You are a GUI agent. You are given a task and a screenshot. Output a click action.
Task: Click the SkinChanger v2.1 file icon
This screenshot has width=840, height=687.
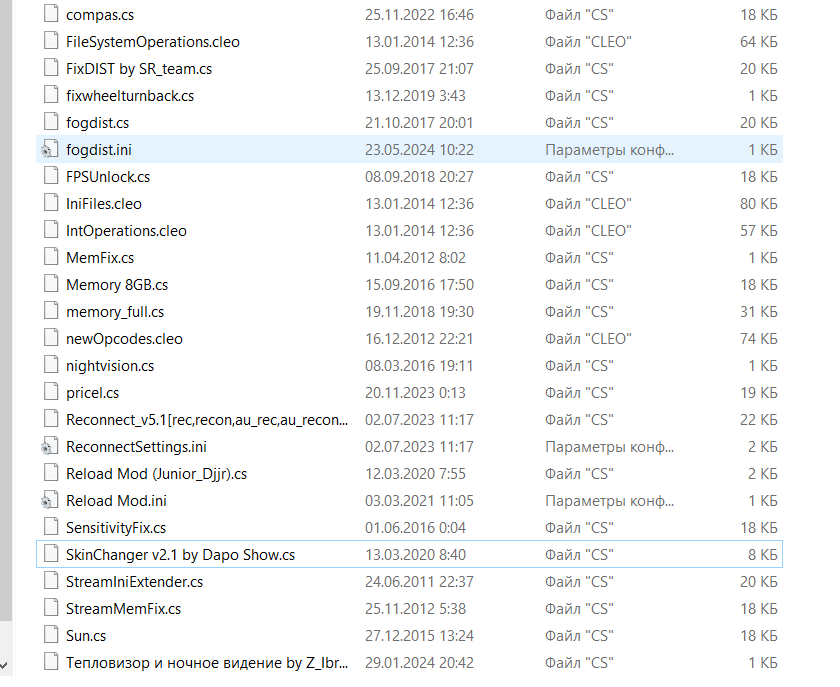point(50,554)
